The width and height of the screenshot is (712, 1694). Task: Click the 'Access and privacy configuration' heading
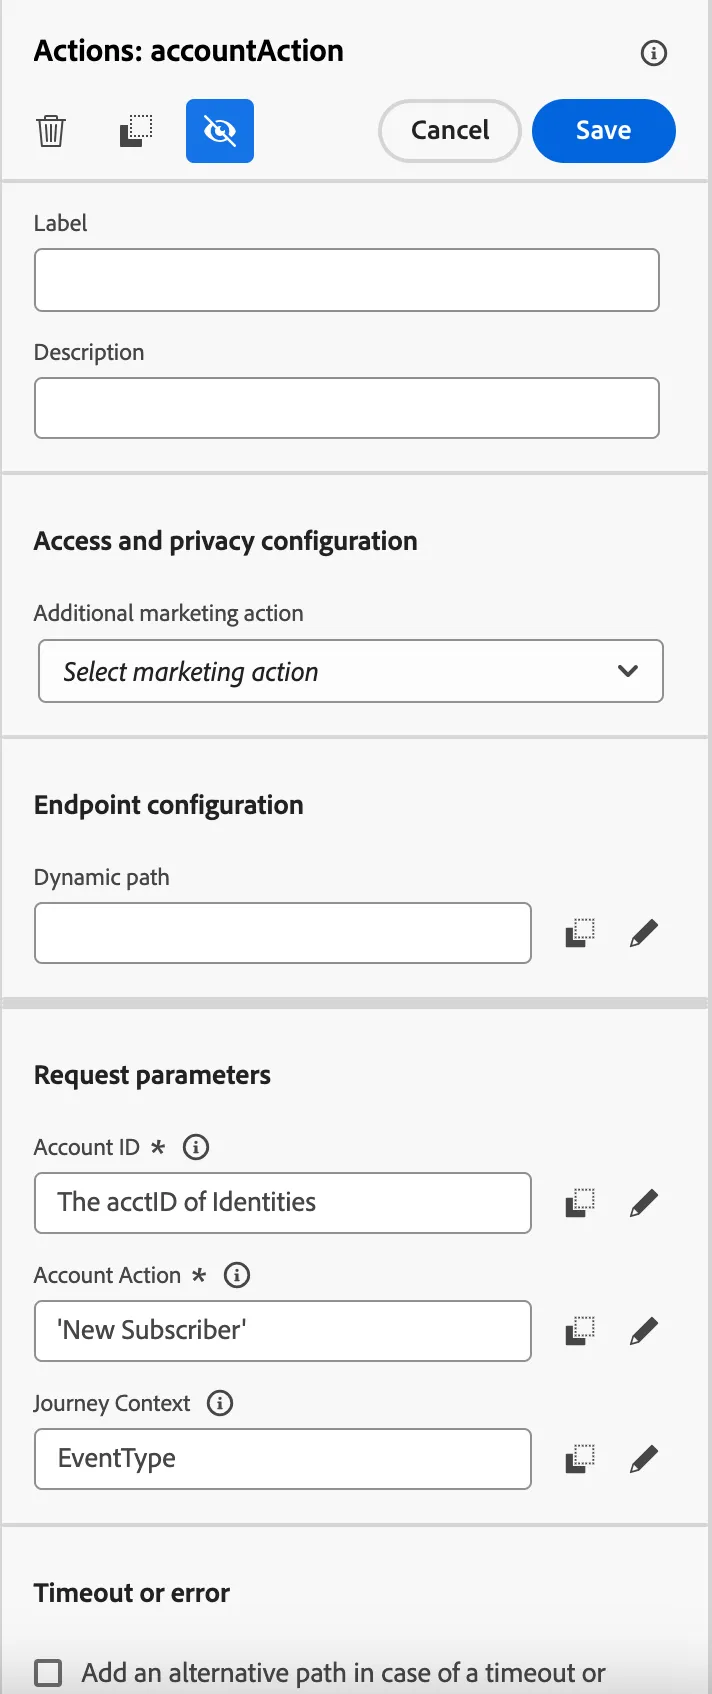(226, 541)
